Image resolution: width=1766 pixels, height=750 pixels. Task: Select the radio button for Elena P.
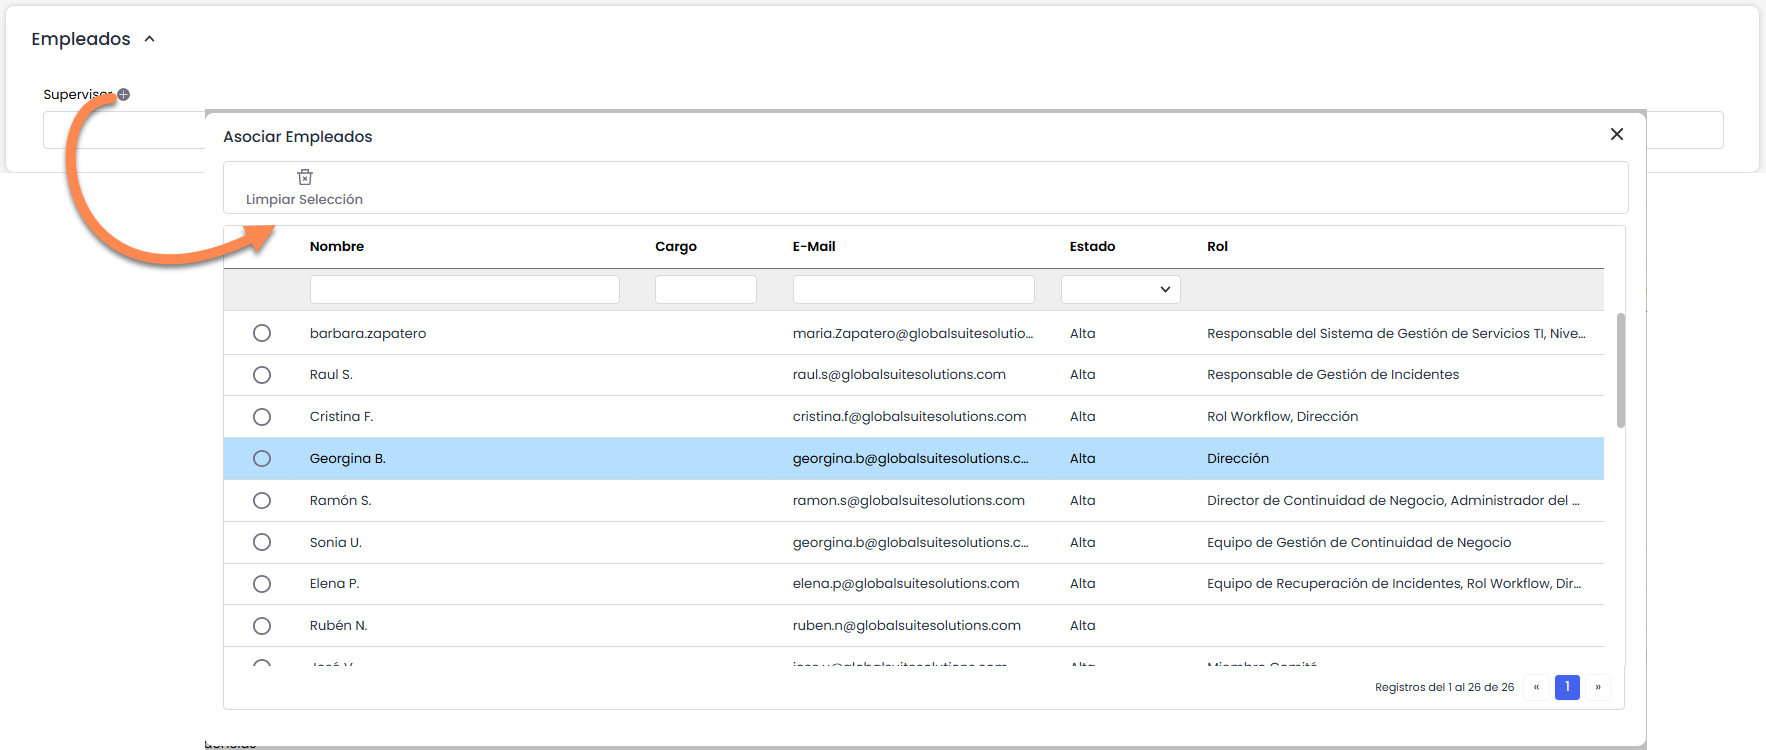point(262,584)
